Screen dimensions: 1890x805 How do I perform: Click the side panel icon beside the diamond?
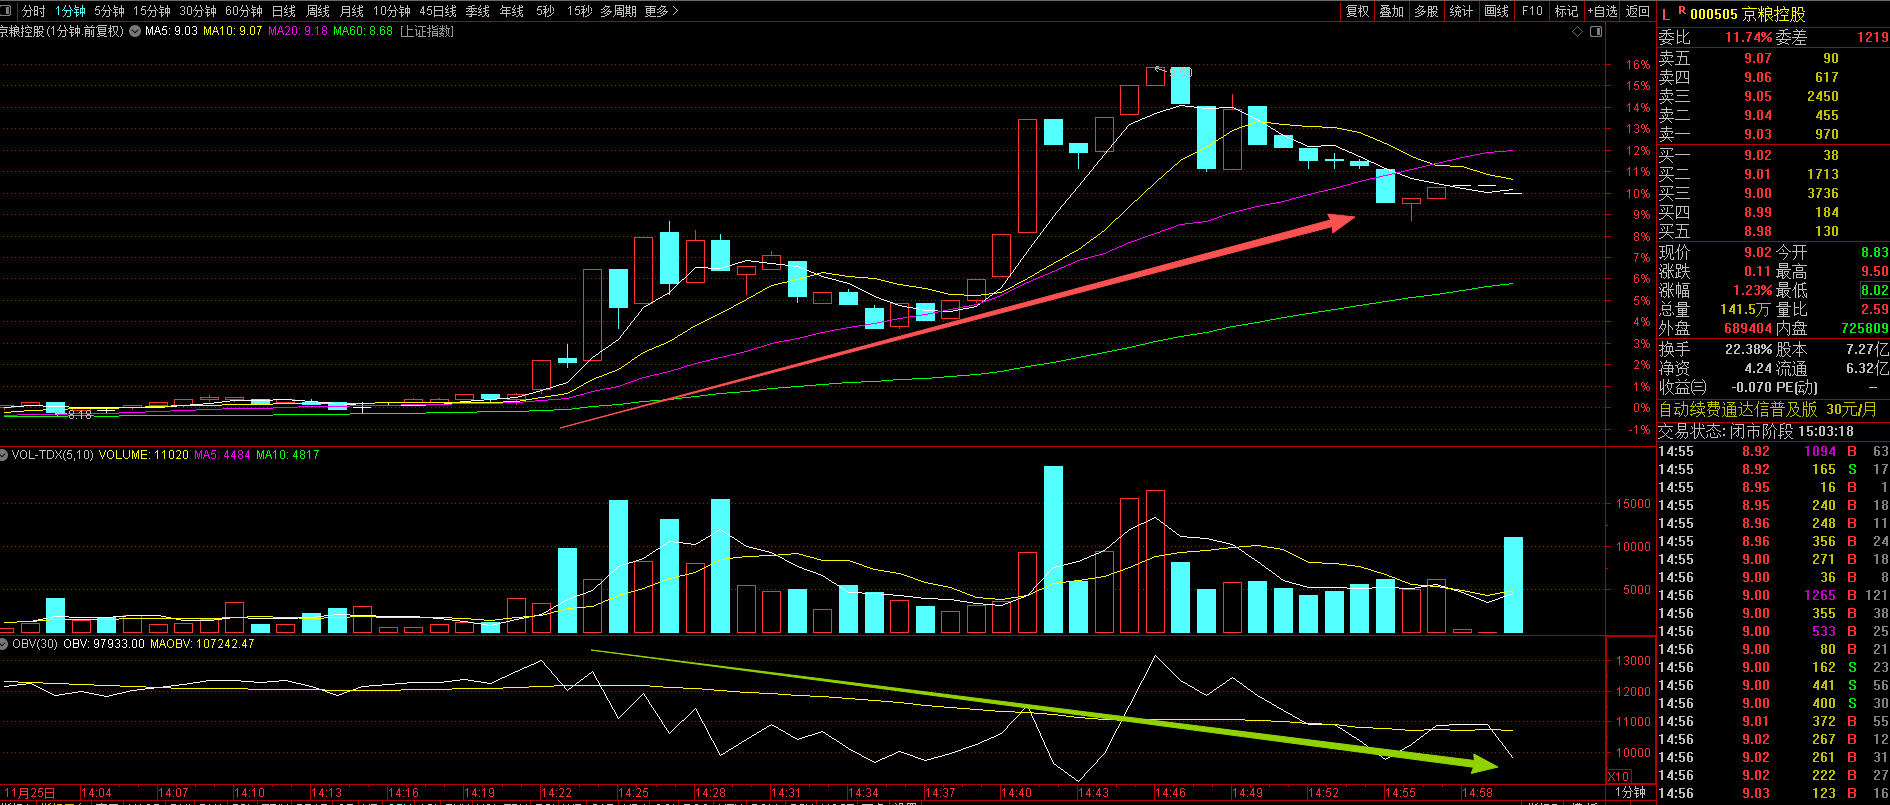pyautogui.click(x=1596, y=32)
